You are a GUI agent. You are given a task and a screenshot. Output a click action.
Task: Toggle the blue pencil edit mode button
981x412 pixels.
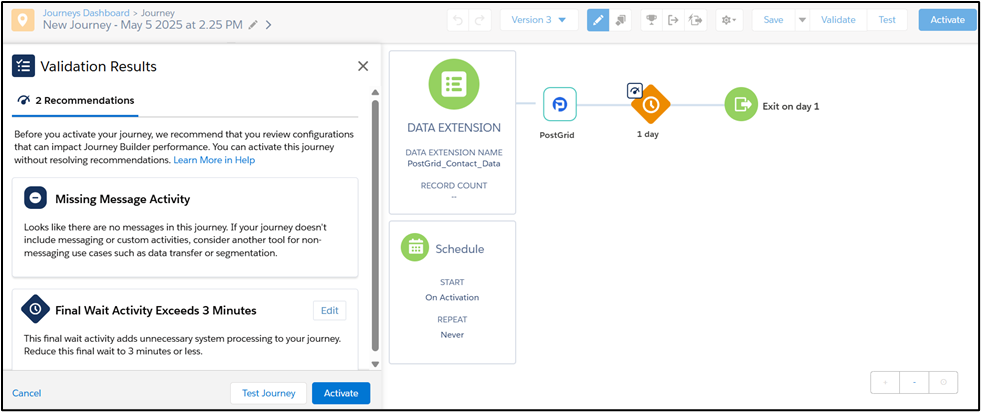[598, 20]
